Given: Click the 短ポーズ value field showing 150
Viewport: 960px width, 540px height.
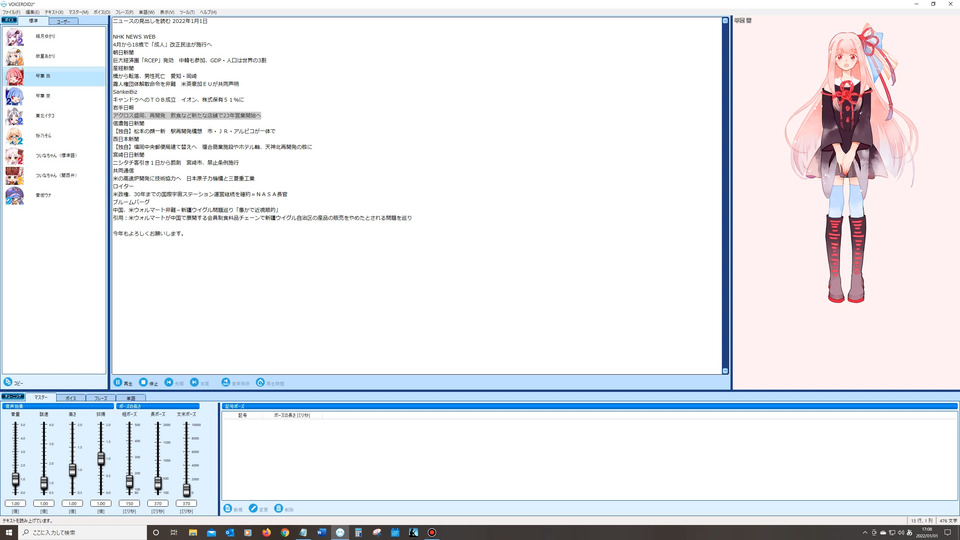Looking at the screenshot, I should 129,503.
